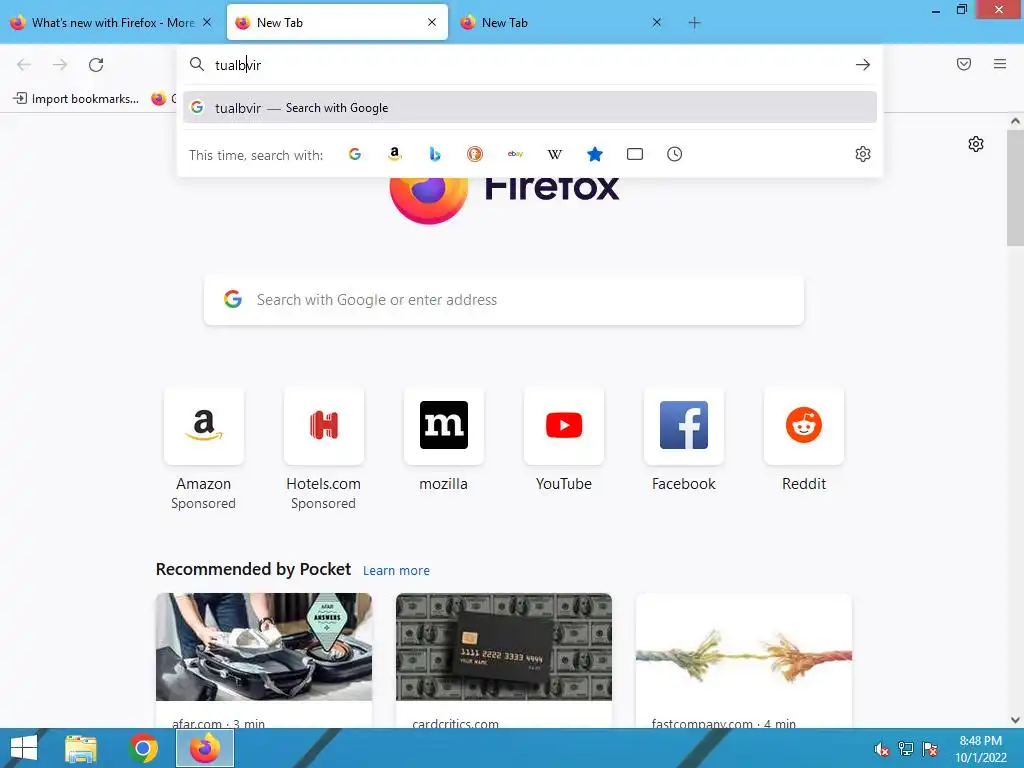1024x768 pixels.
Task: Open the Hotels.com shortcut tile
Action: click(324, 426)
